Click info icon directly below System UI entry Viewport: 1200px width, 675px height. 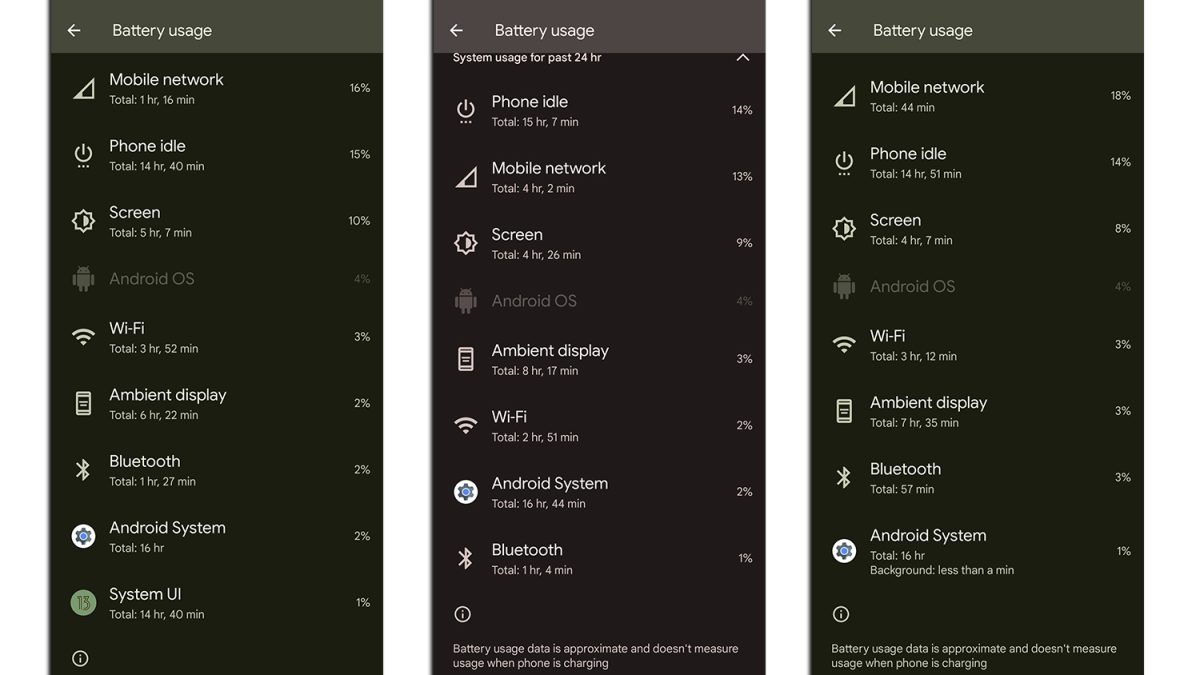pyautogui.click(x=81, y=658)
